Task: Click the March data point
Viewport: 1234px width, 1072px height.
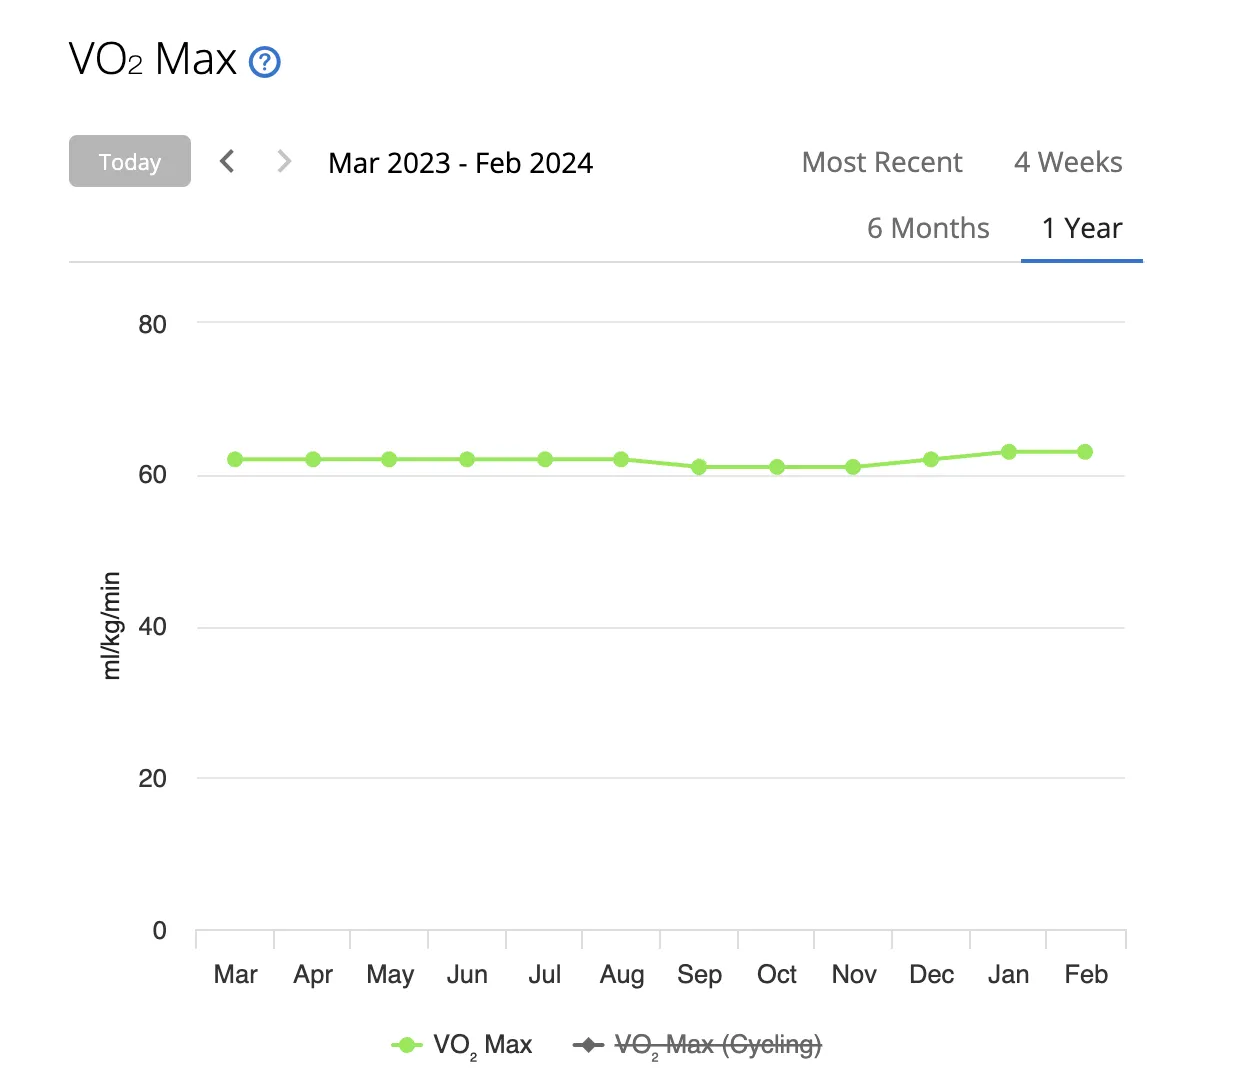Action: coord(235,460)
